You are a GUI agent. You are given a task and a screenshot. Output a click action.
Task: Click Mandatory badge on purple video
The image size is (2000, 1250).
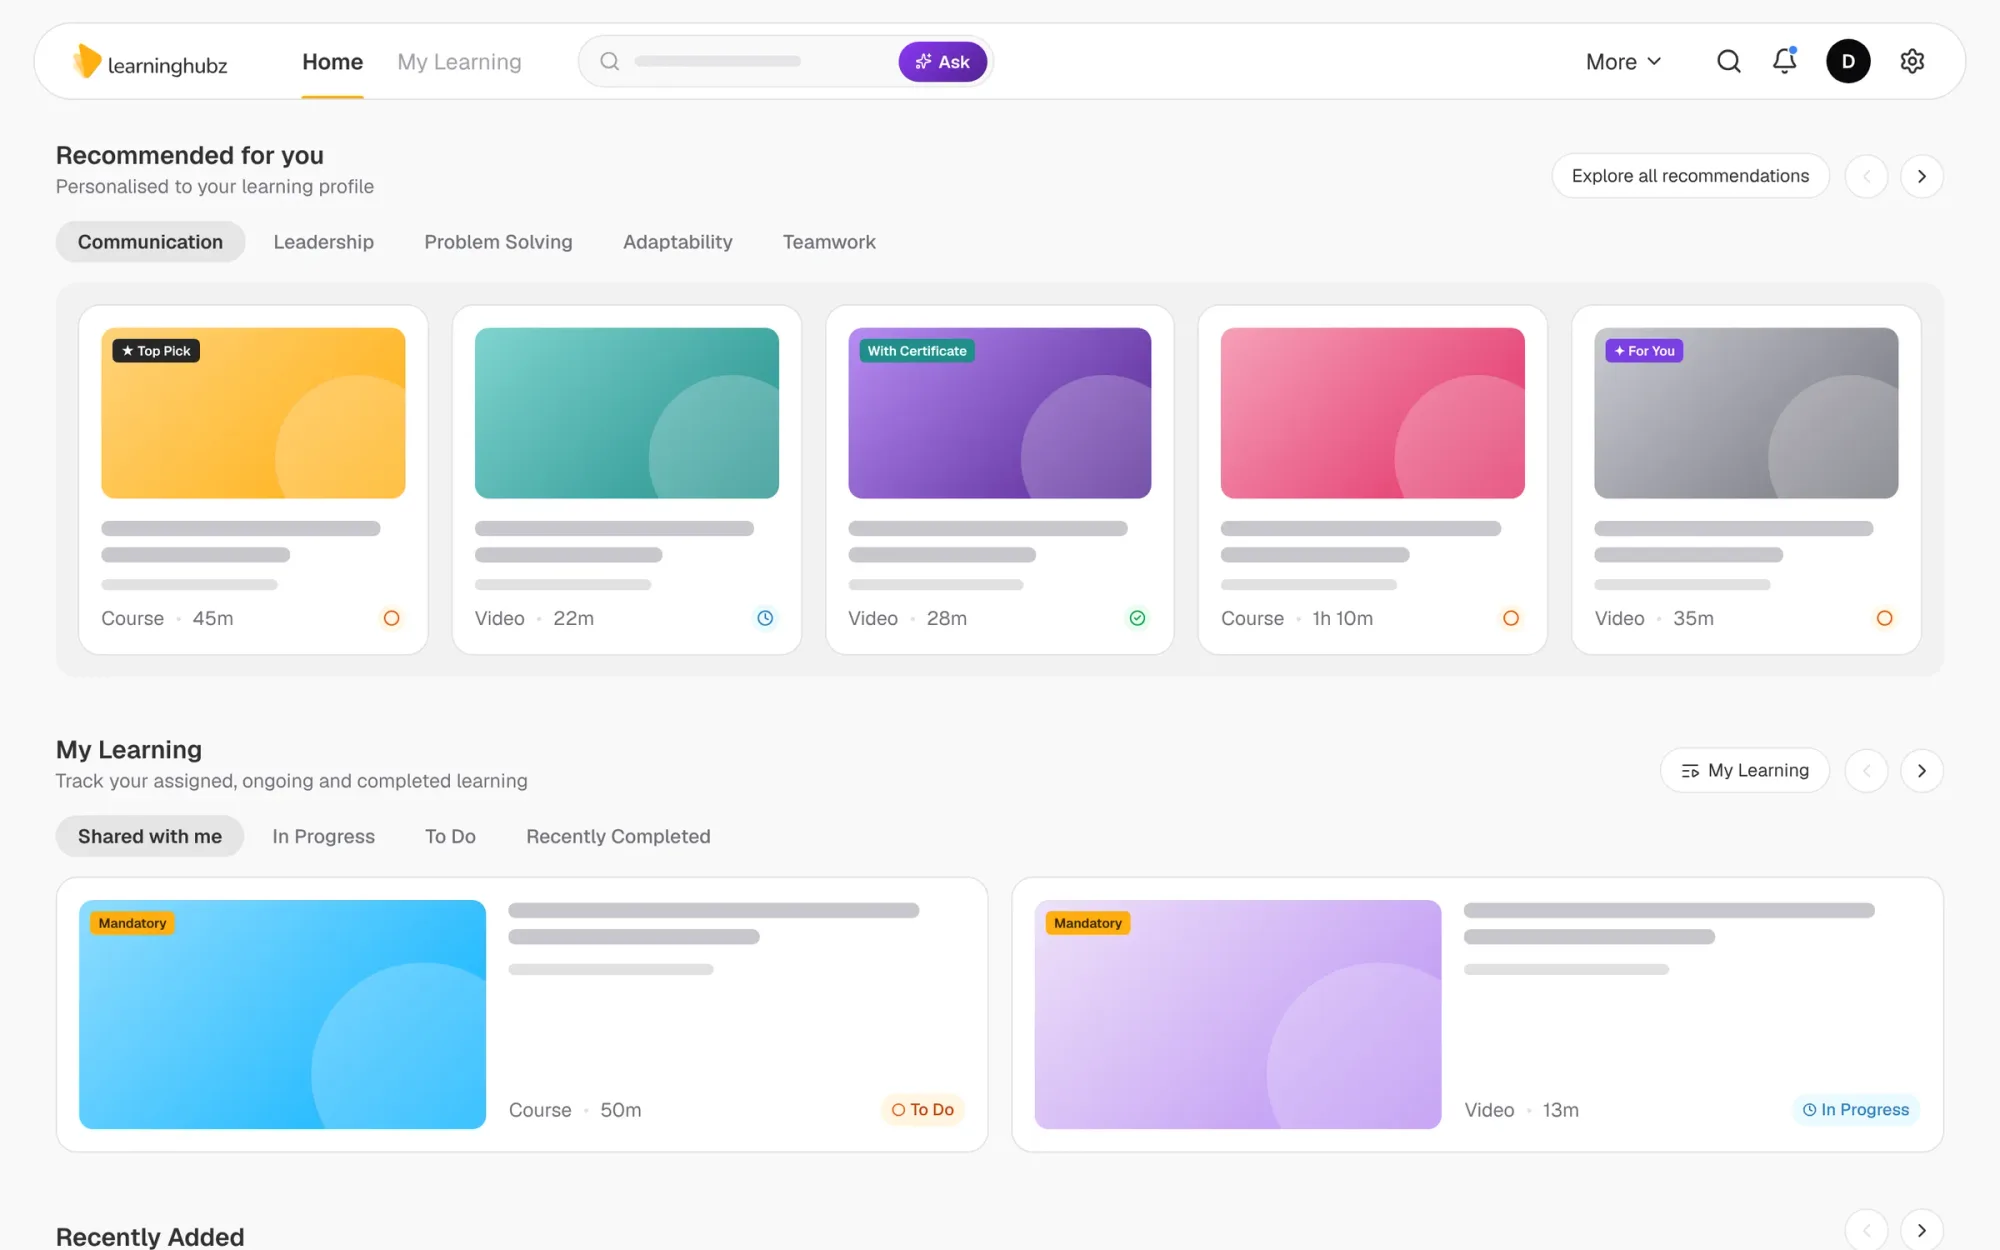pos(1088,923)
